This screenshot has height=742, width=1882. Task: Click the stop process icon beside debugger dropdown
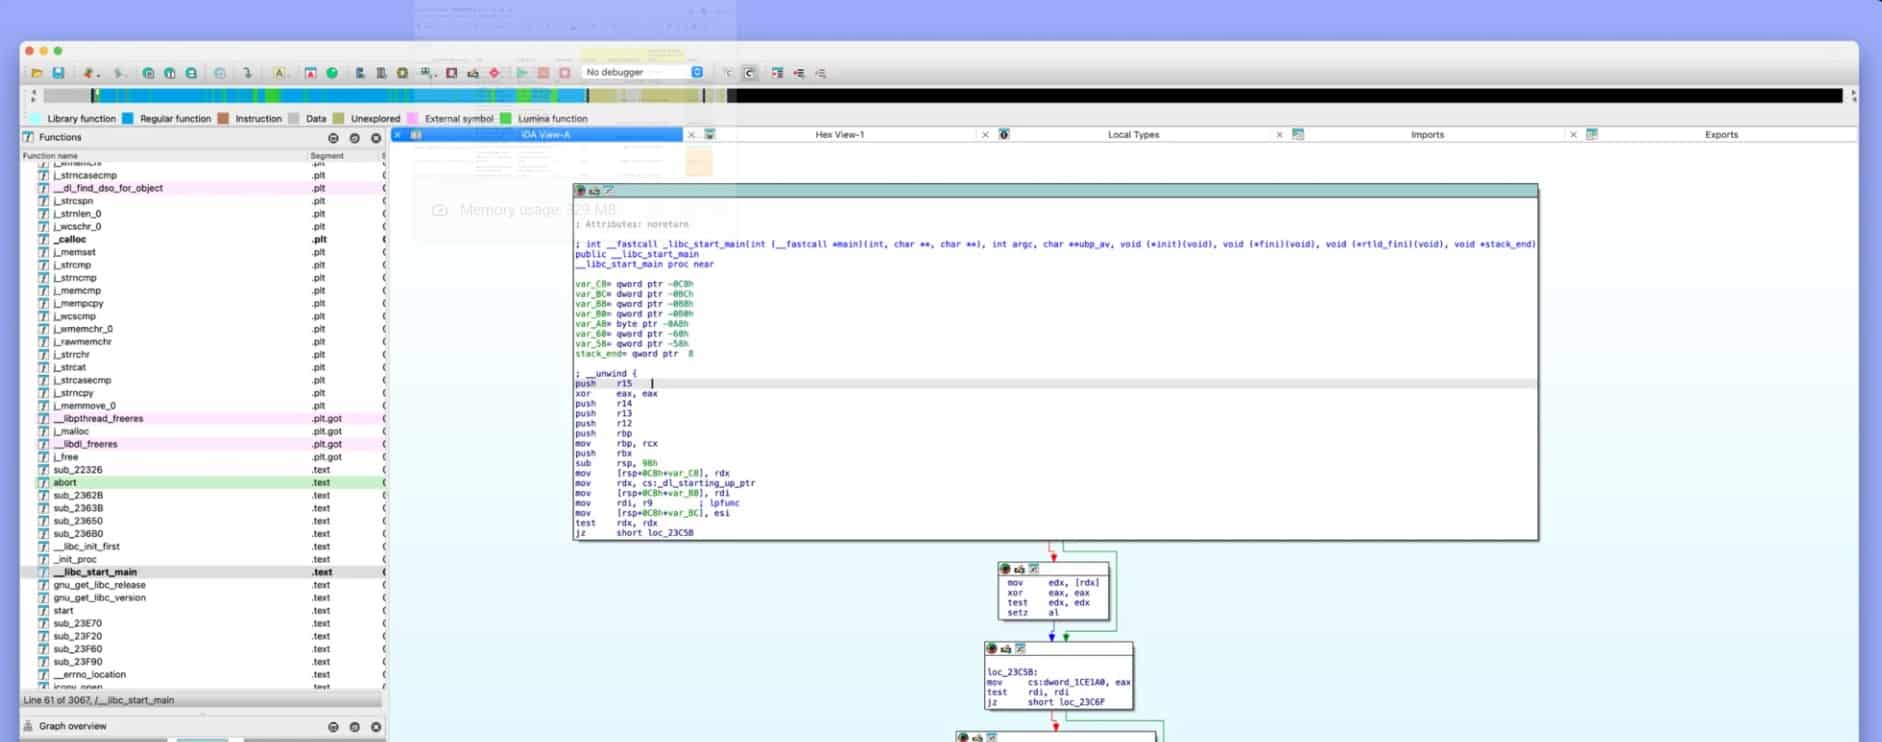565,73
